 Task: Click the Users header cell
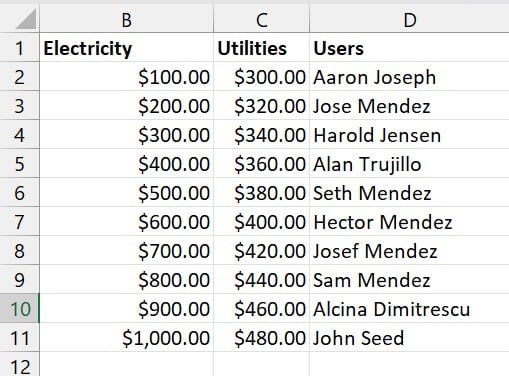coord(409,47)
